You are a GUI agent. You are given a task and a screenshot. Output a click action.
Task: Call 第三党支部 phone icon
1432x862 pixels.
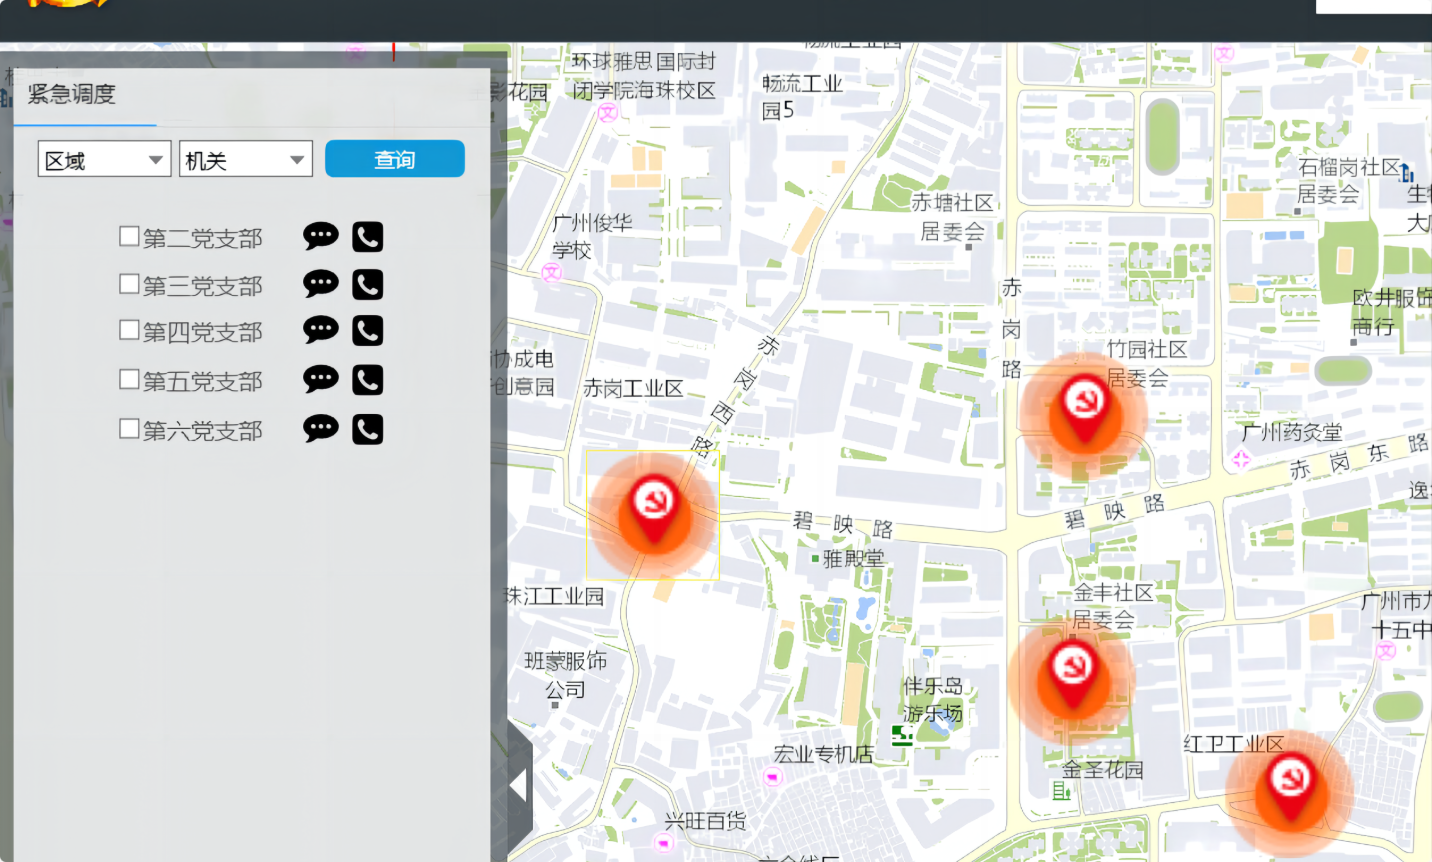point(368,285)
